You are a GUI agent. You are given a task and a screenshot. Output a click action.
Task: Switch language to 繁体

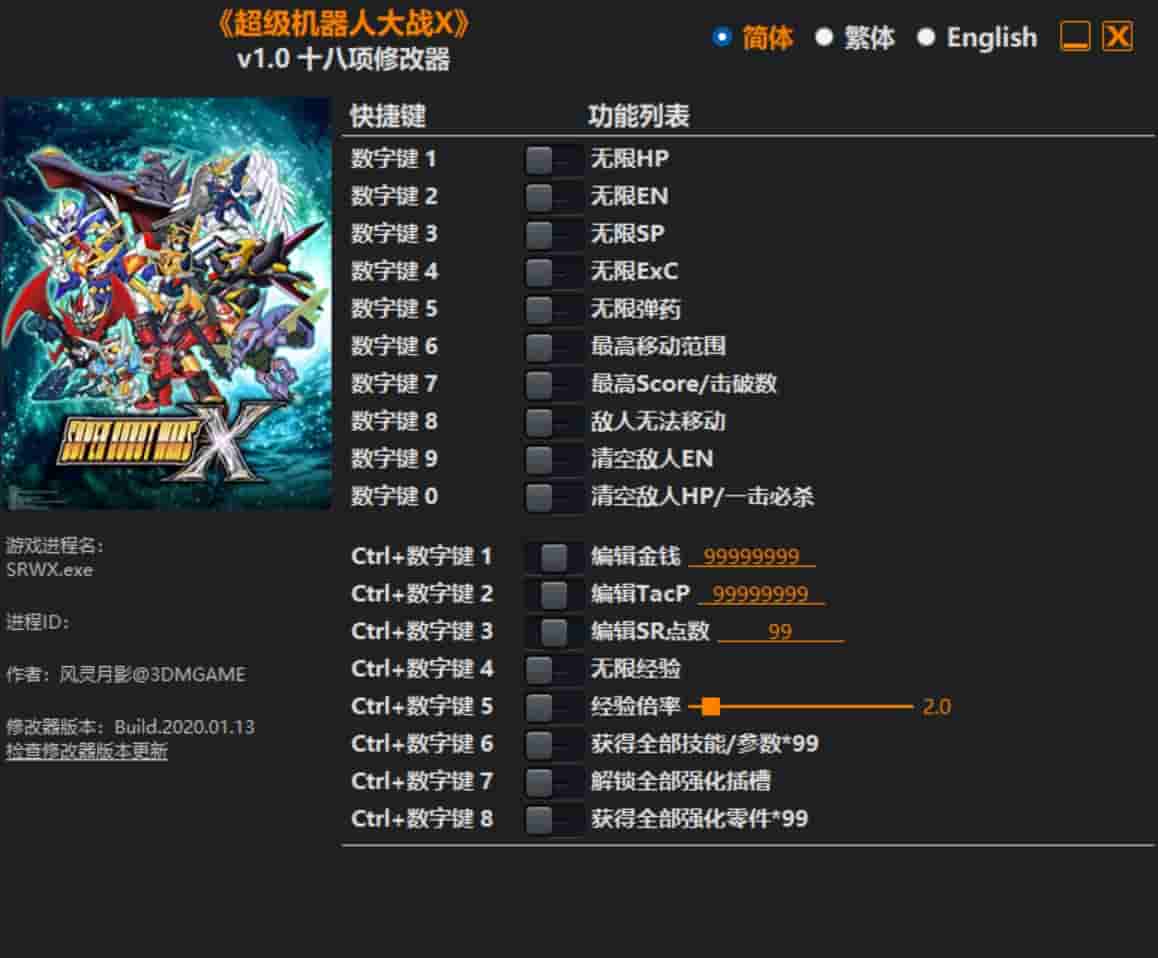824,38
